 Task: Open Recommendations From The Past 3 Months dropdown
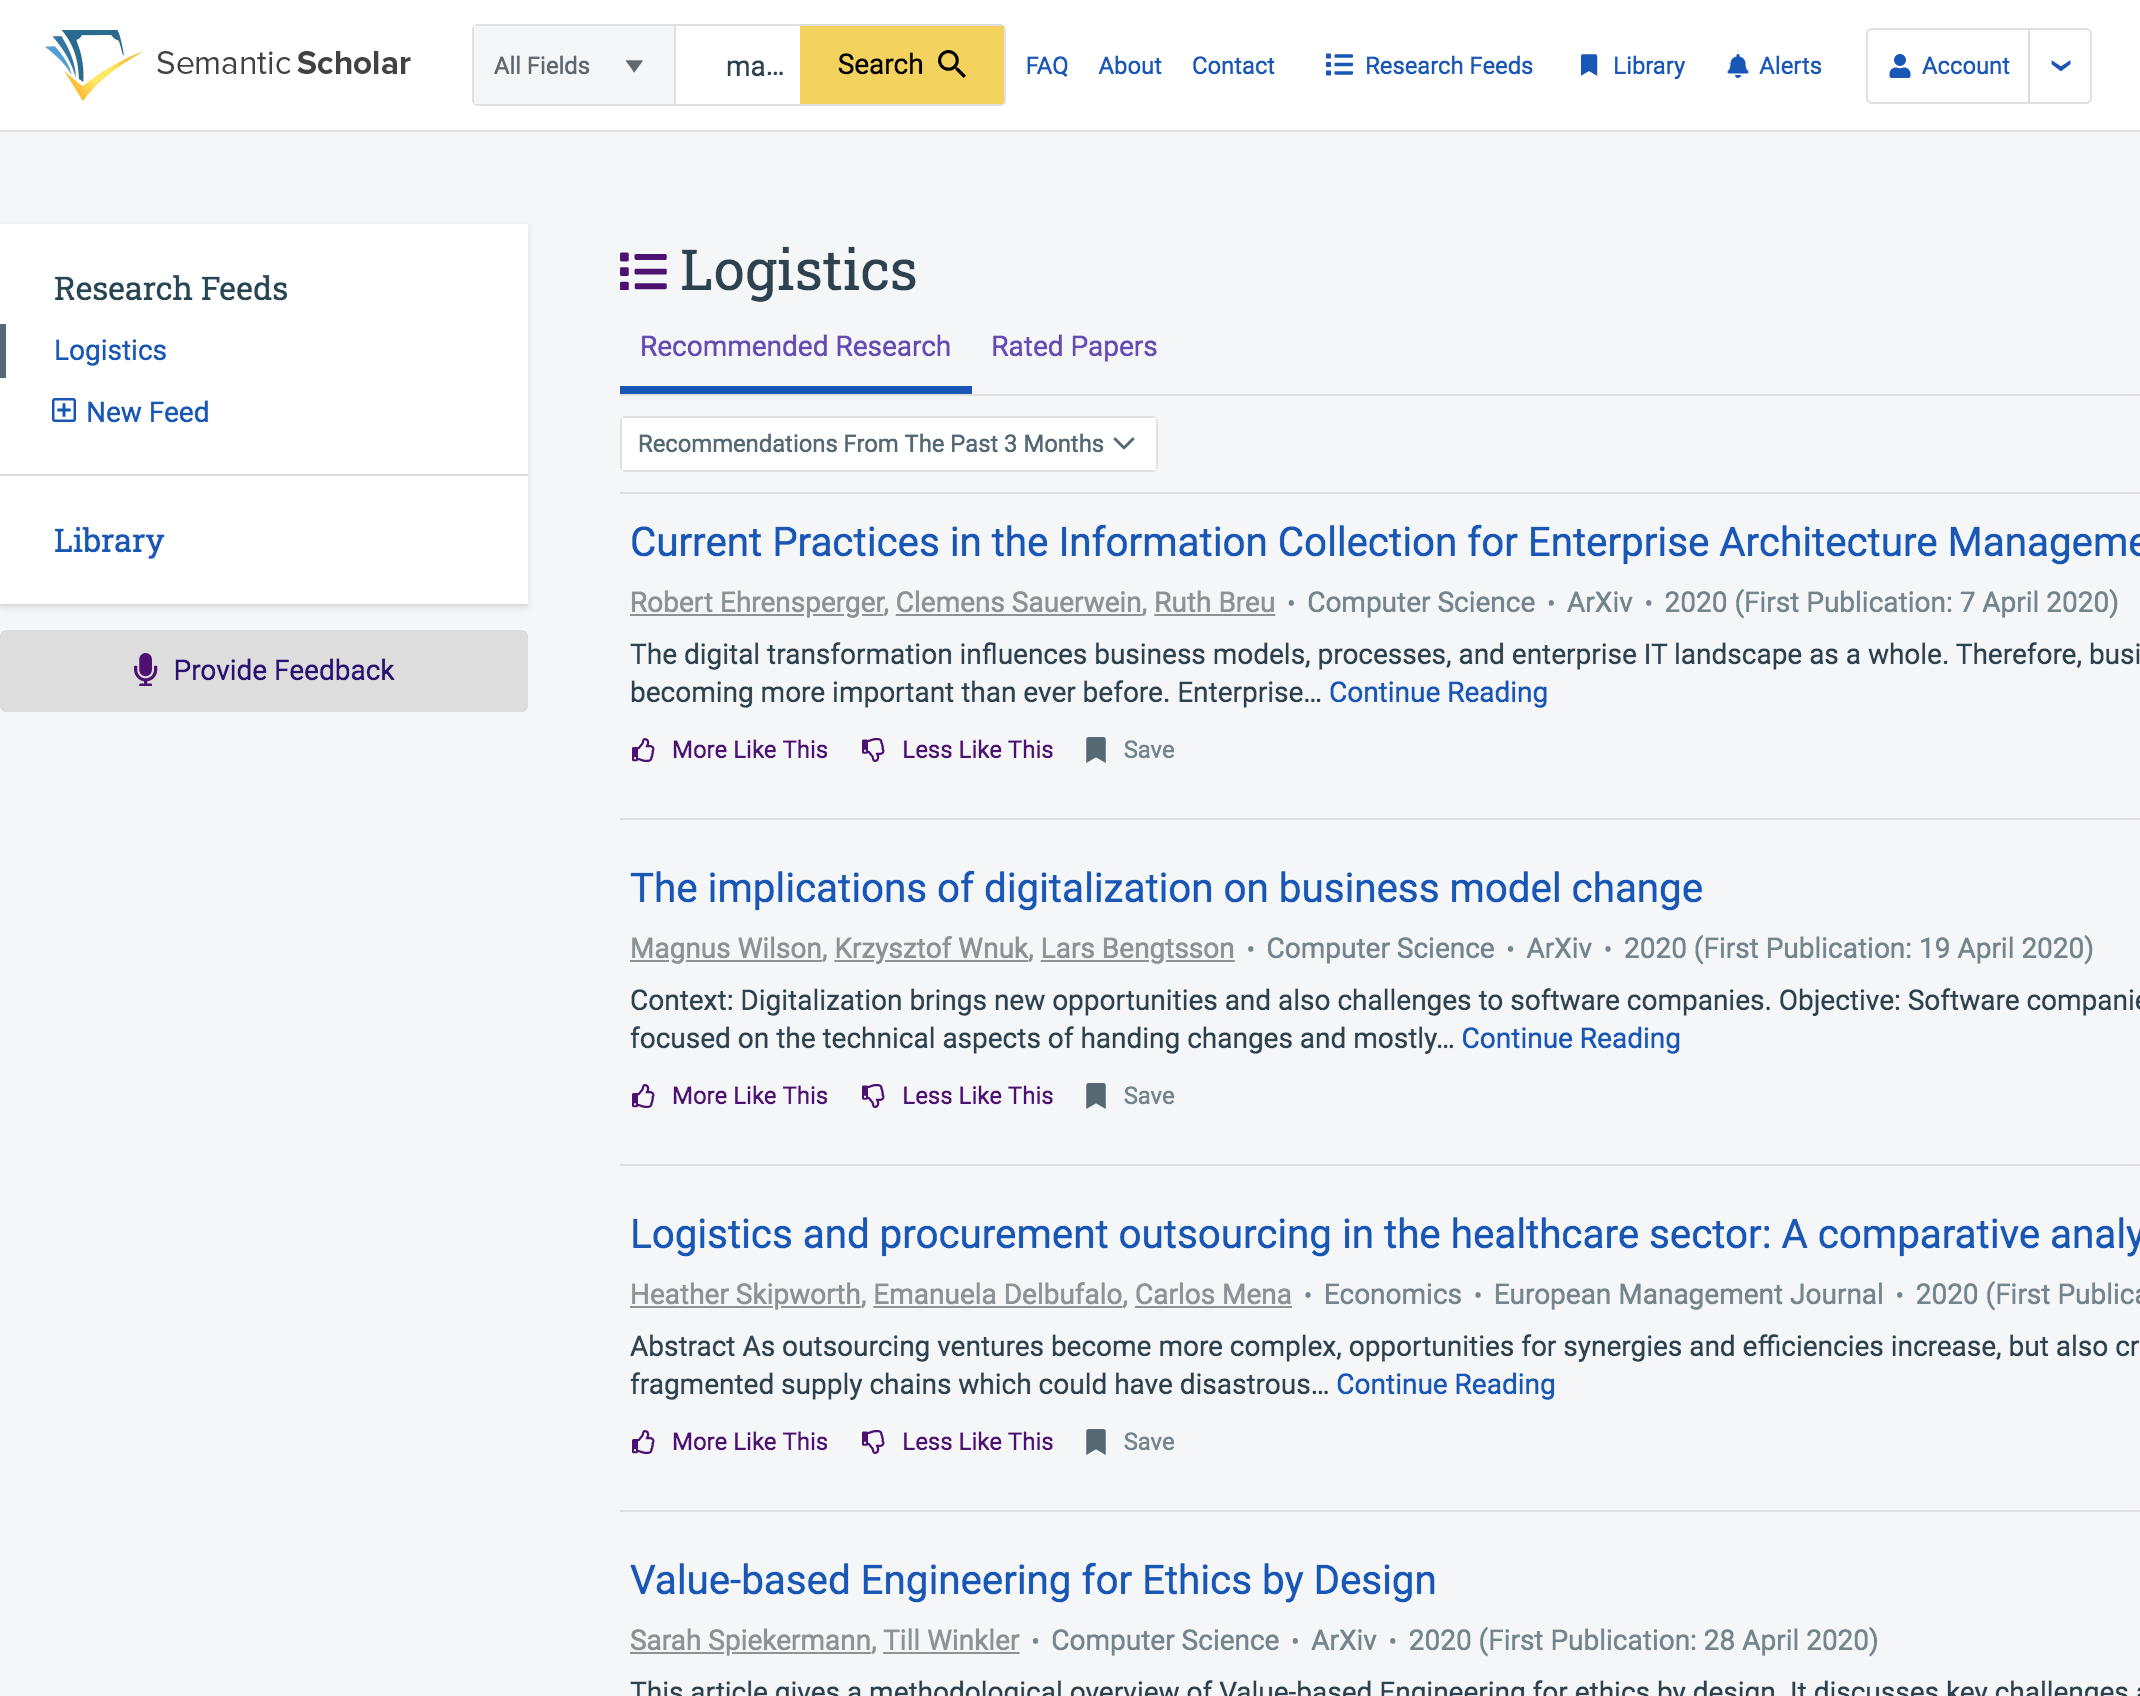coord(887,444)
